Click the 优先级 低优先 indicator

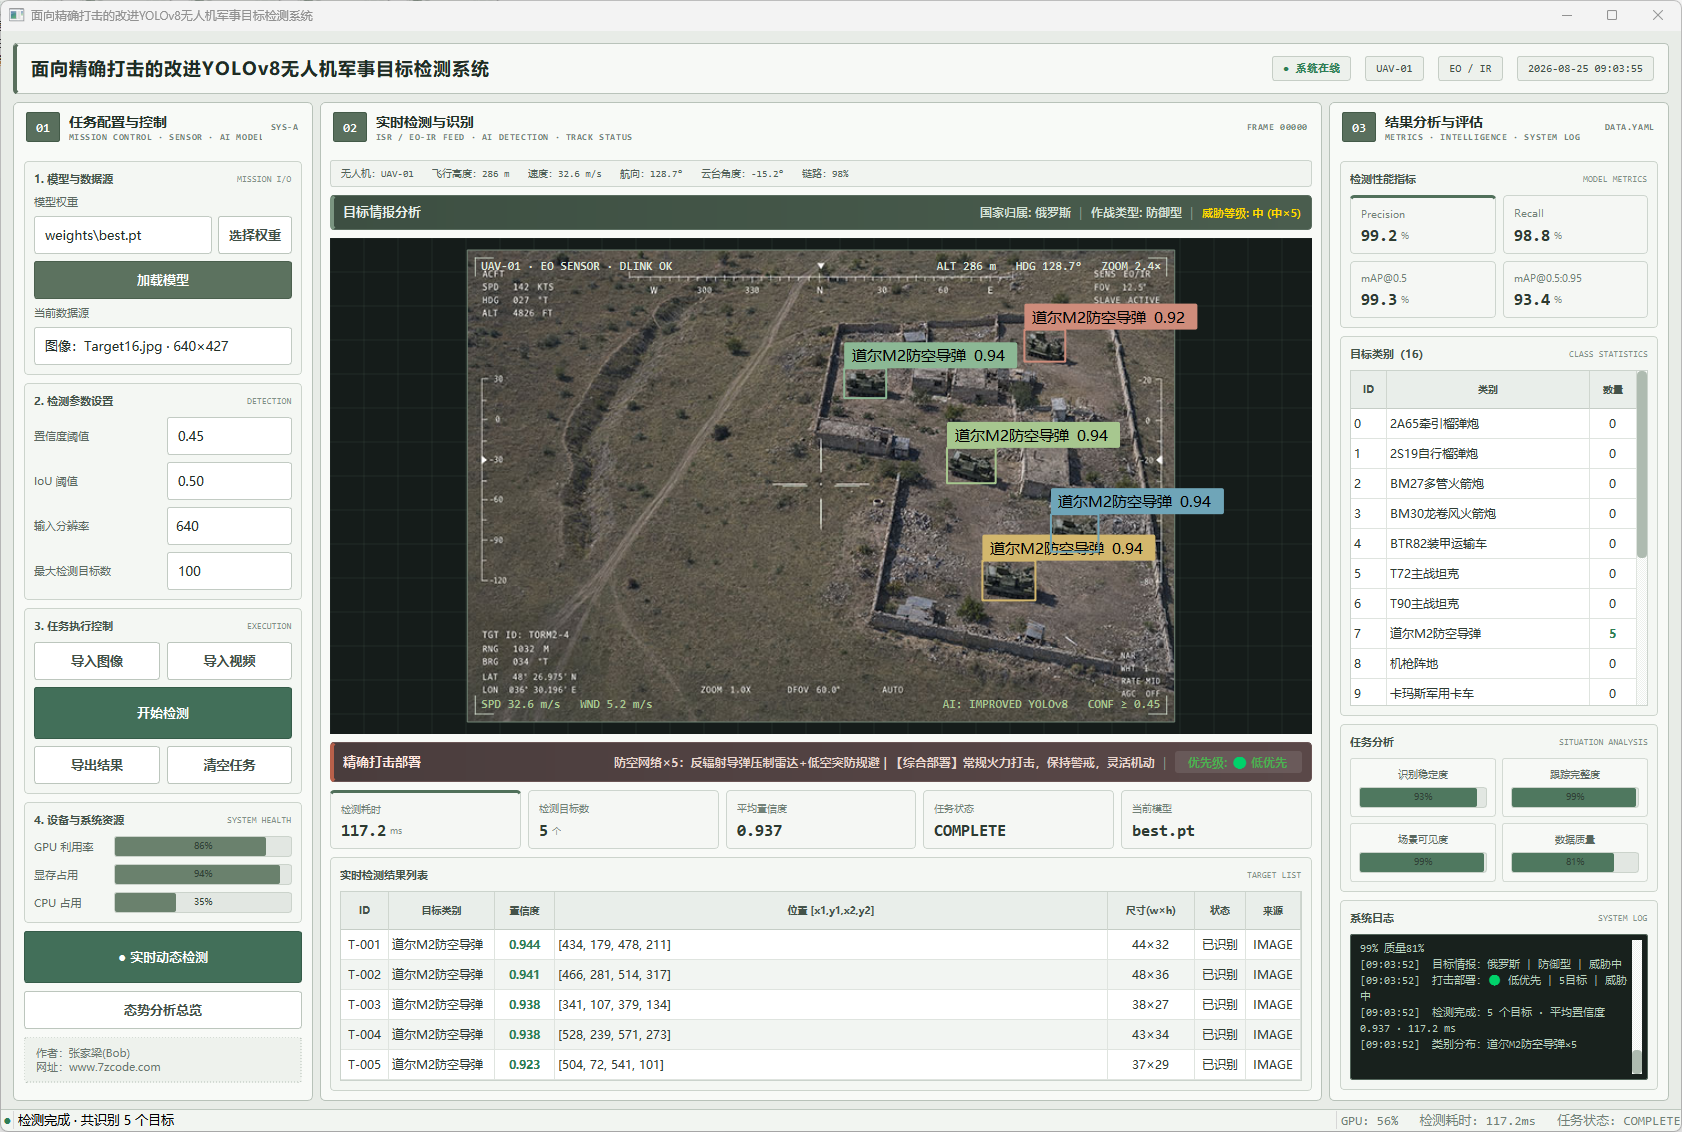tap(1238, 762)
